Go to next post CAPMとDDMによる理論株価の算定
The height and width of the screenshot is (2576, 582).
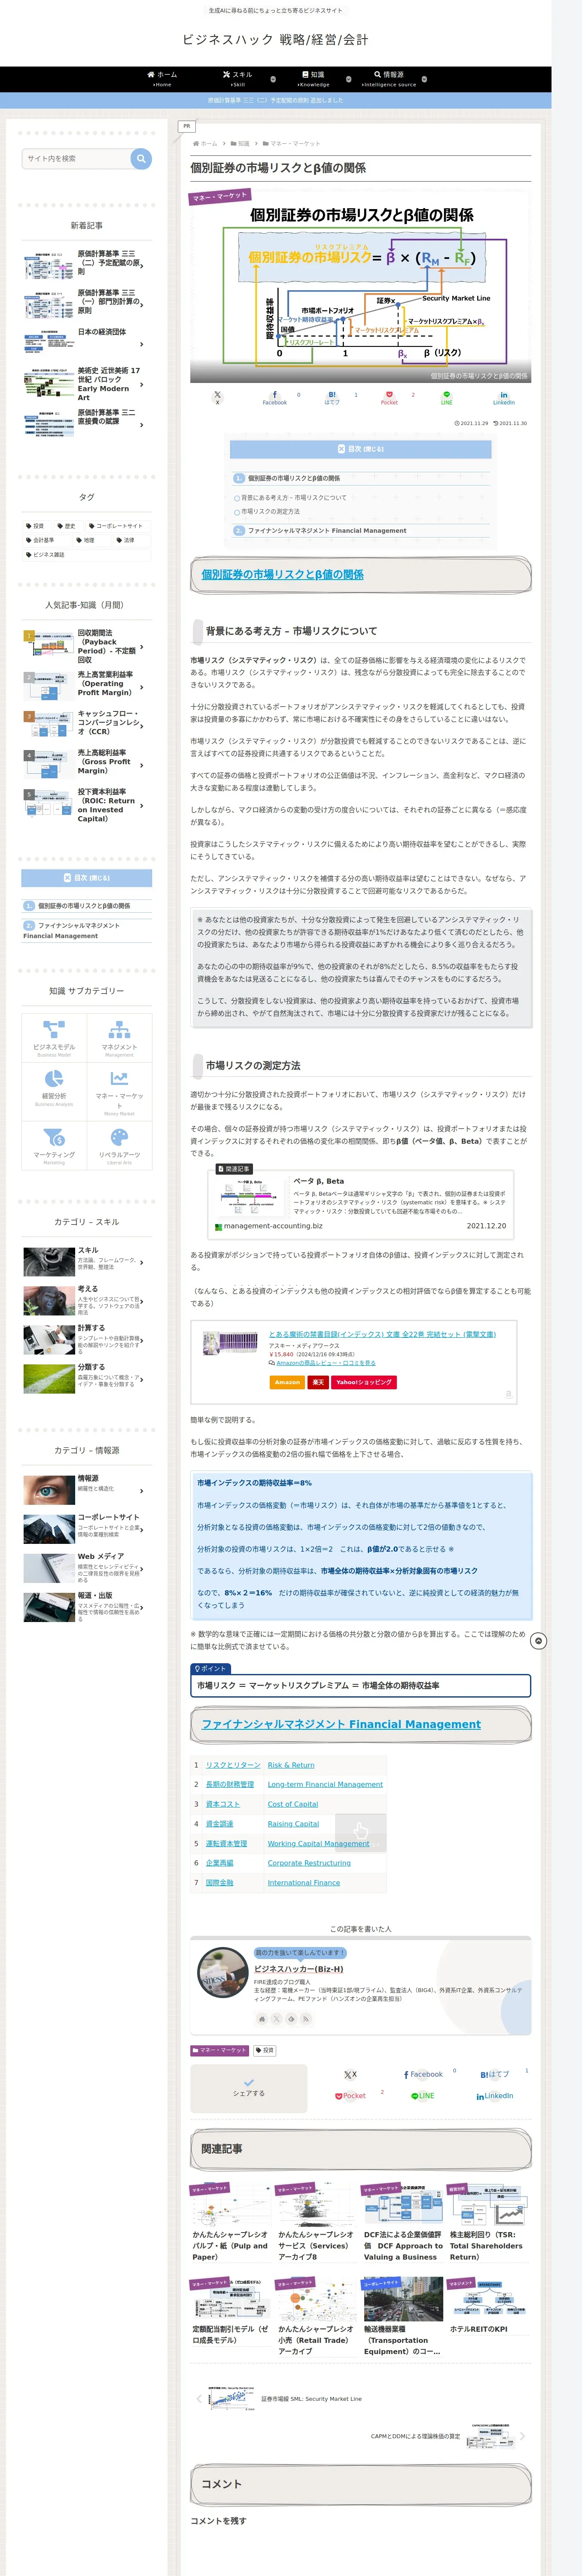point(447,2436)
